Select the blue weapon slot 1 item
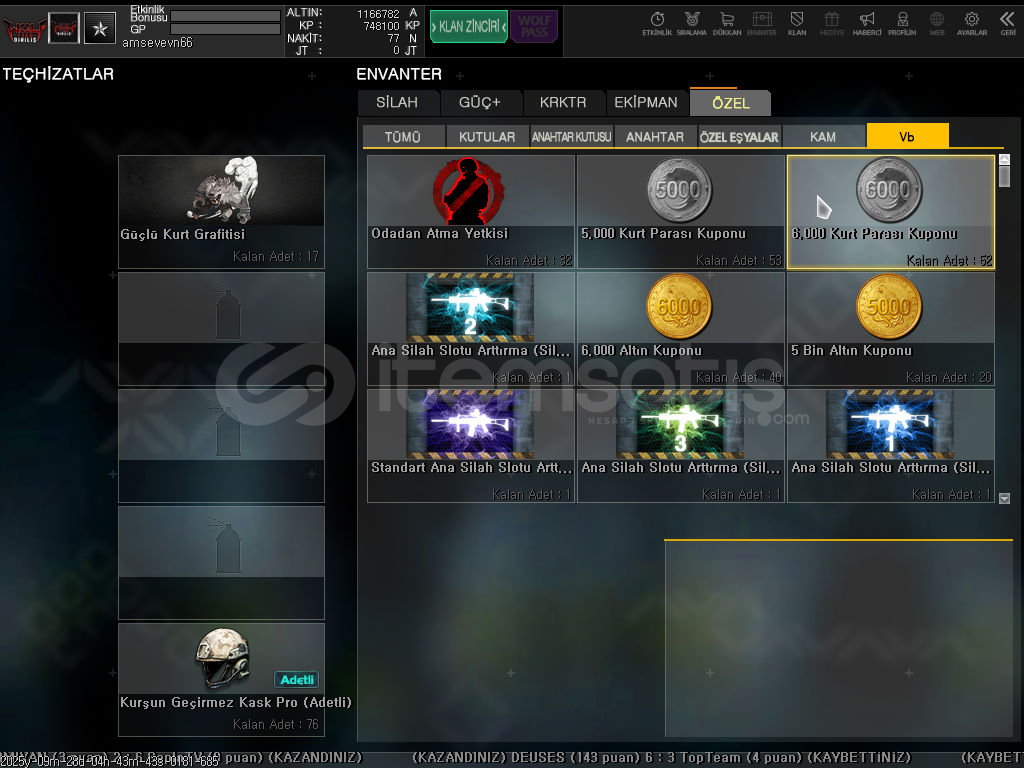1024x768 pixels. [x=891, y=446]
